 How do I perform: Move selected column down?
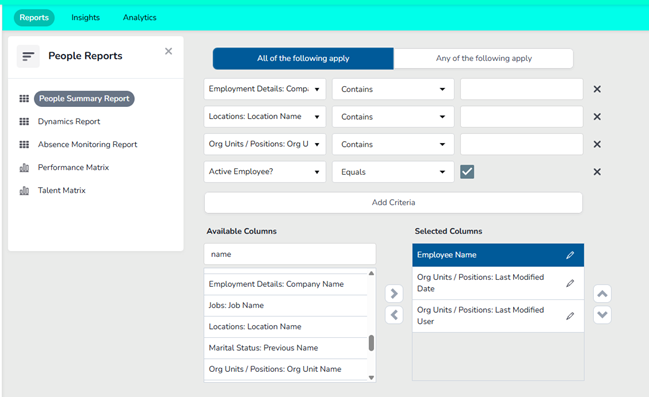point(602,315)
